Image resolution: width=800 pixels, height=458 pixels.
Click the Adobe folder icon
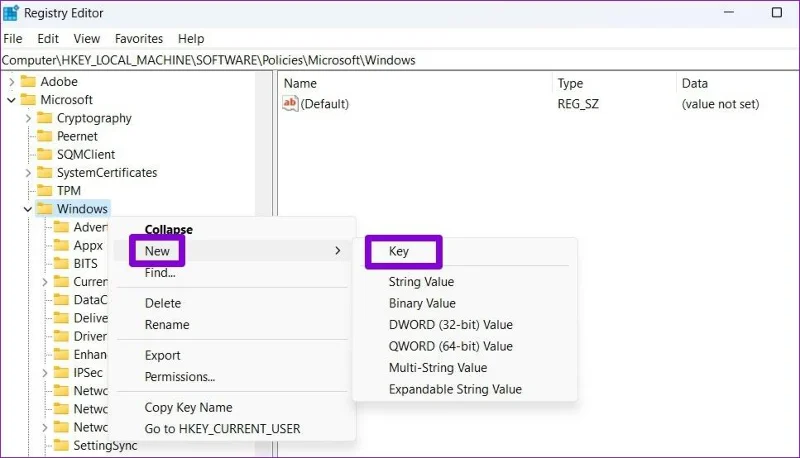click(x=28, y=82)
